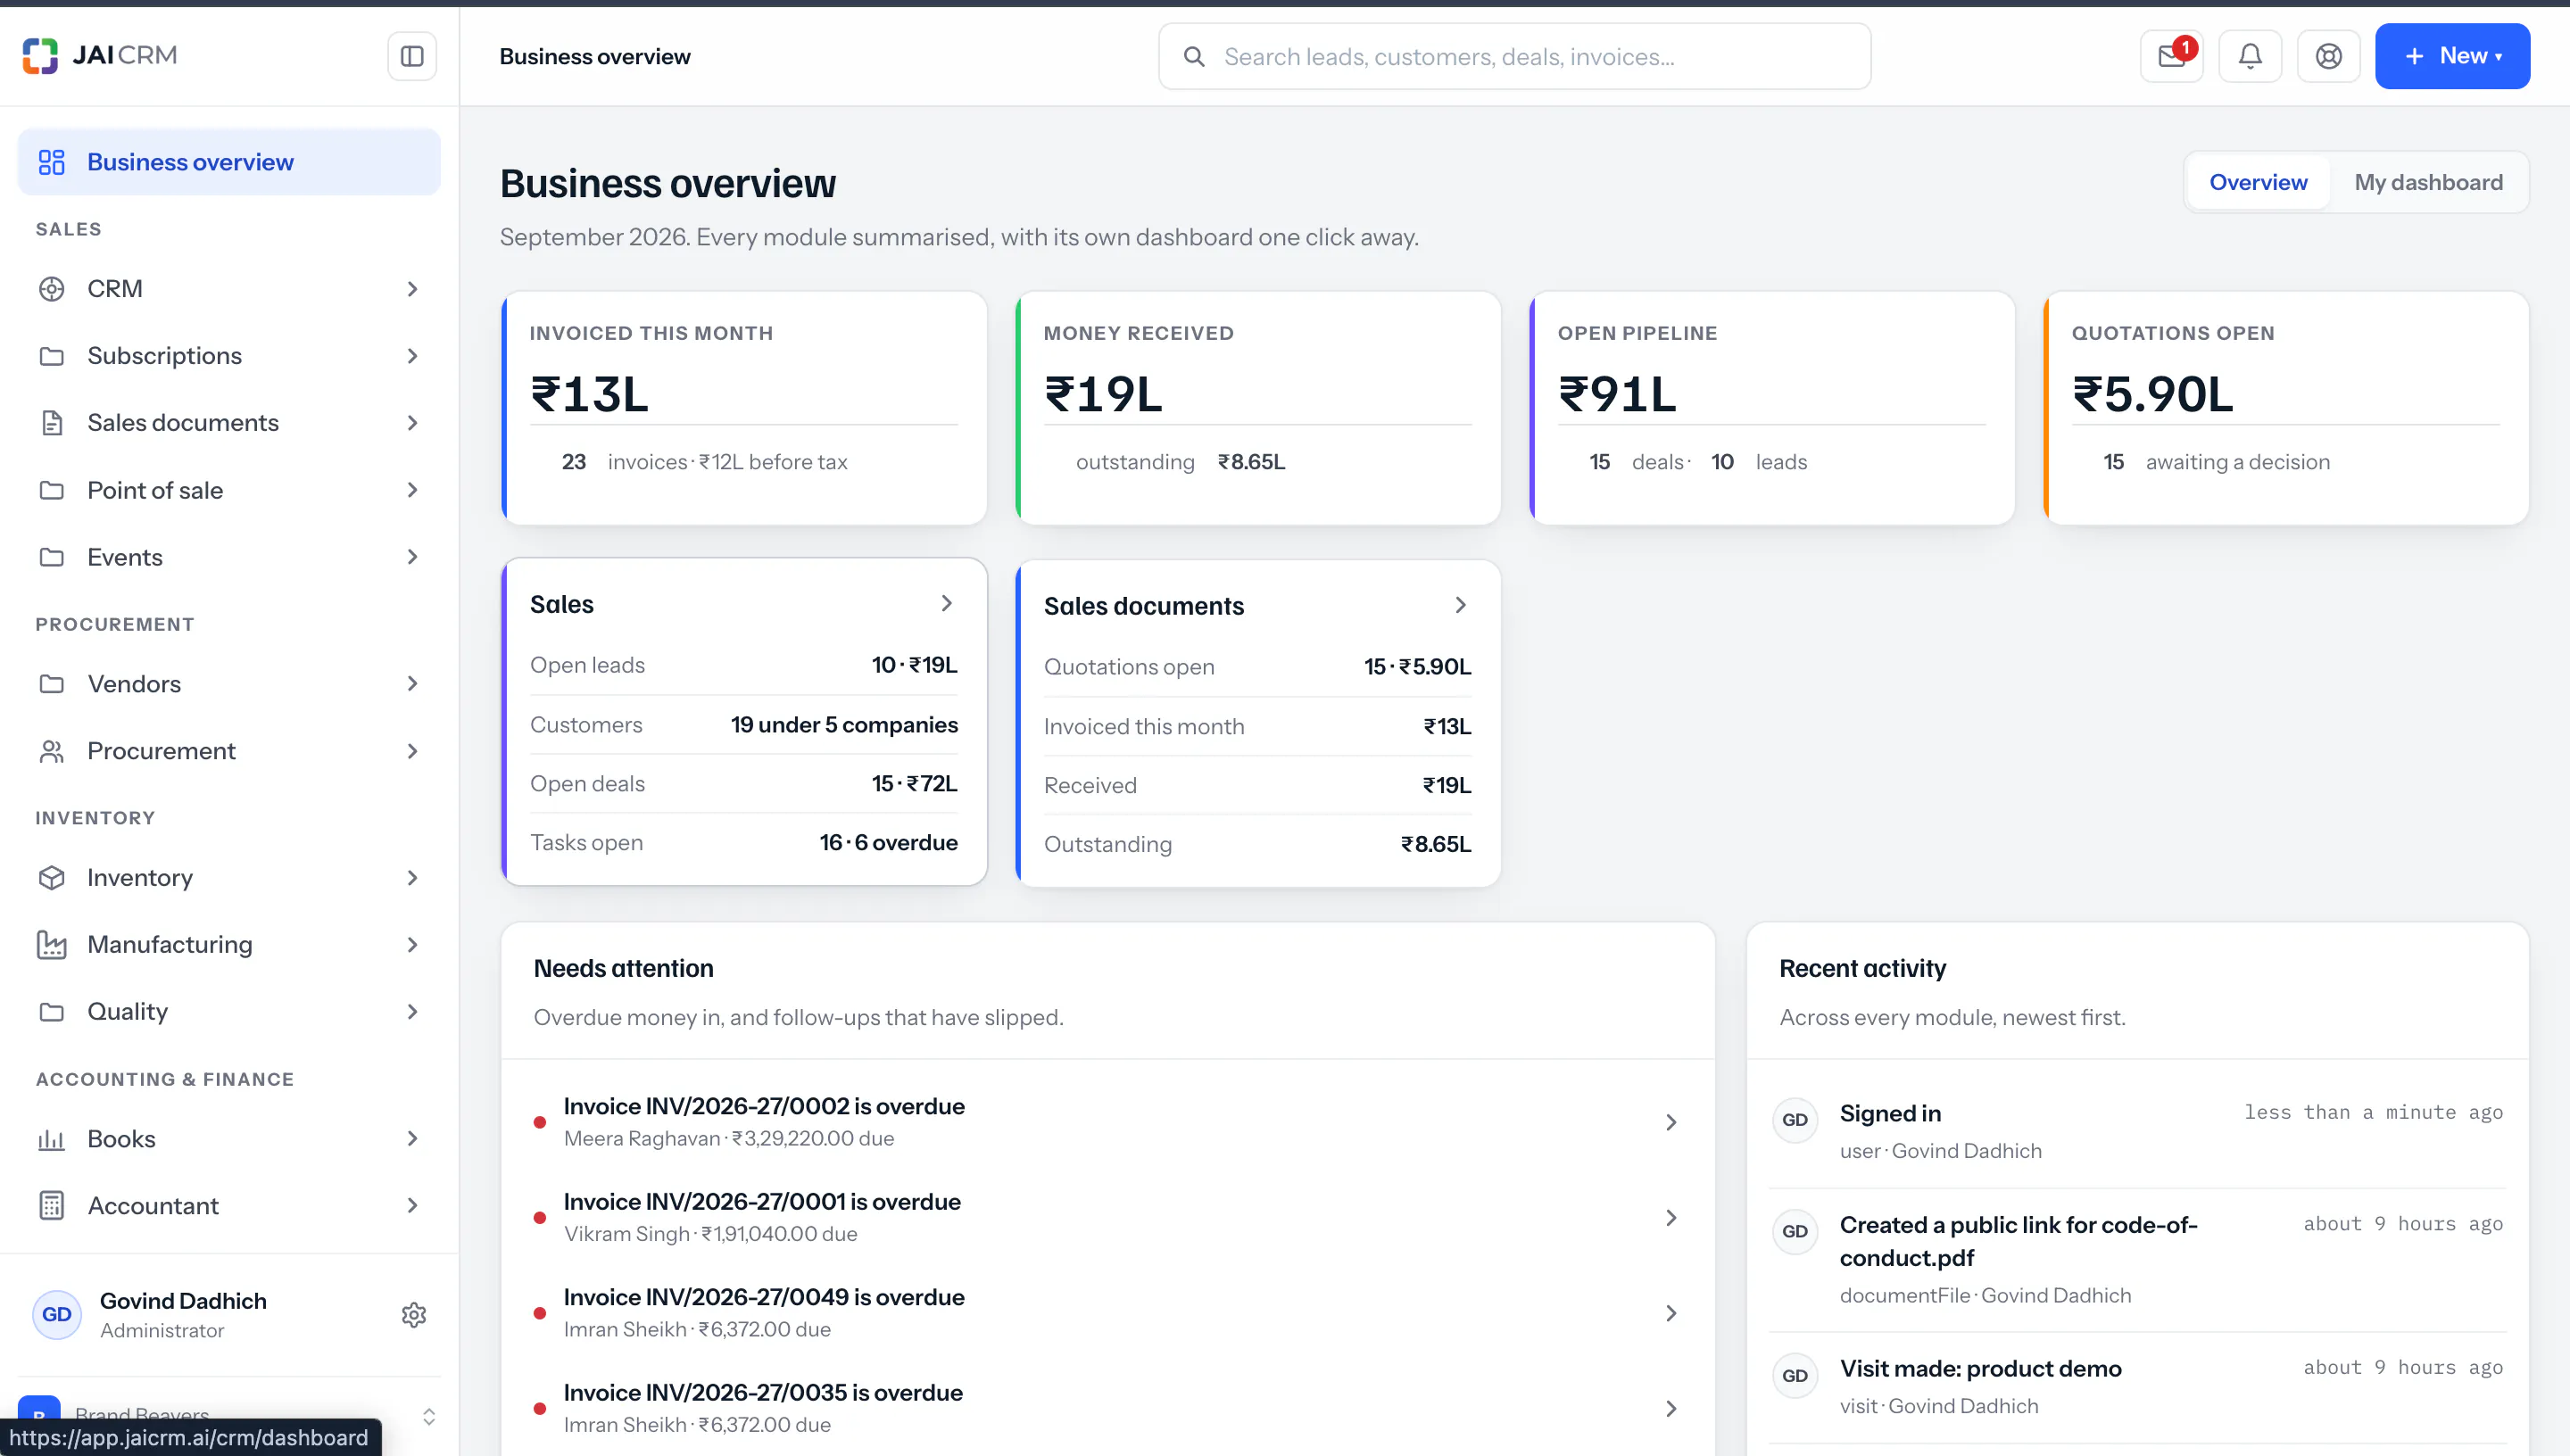Image resolution: width=2570 pixels, height=1456 pixels.
Task: Open the help lifebuoy icon
Action: [2329, 56]
